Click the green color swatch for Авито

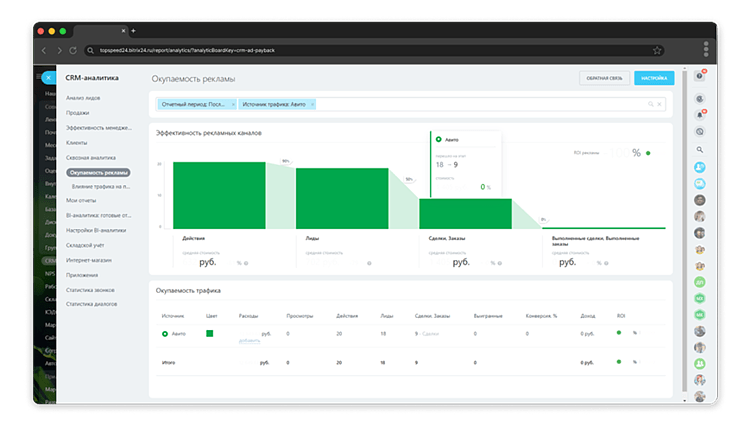[209, 334]
